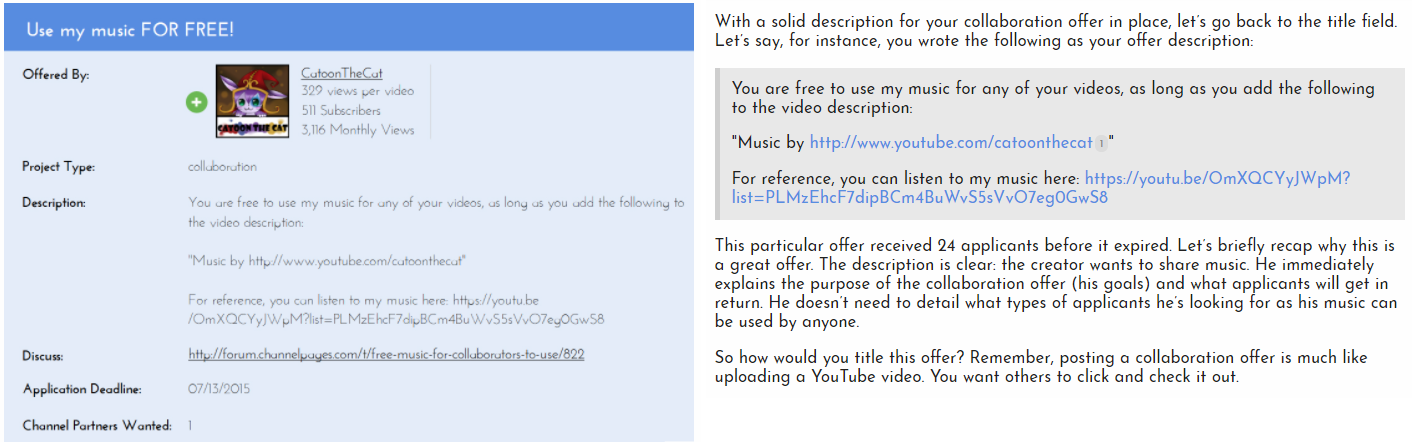Open the forum.channelpages.com discussion link
Screen dimensions: 1412x447
click(x=386, y=354)
